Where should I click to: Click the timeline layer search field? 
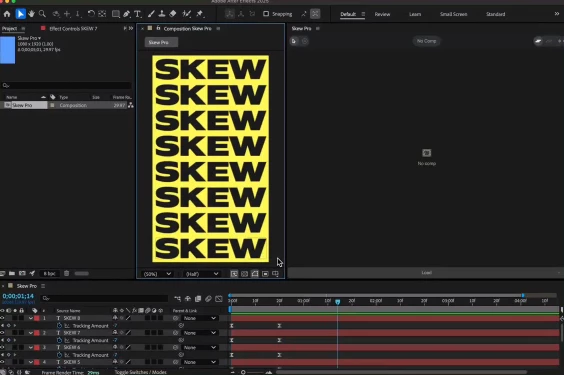coord(105,298)
